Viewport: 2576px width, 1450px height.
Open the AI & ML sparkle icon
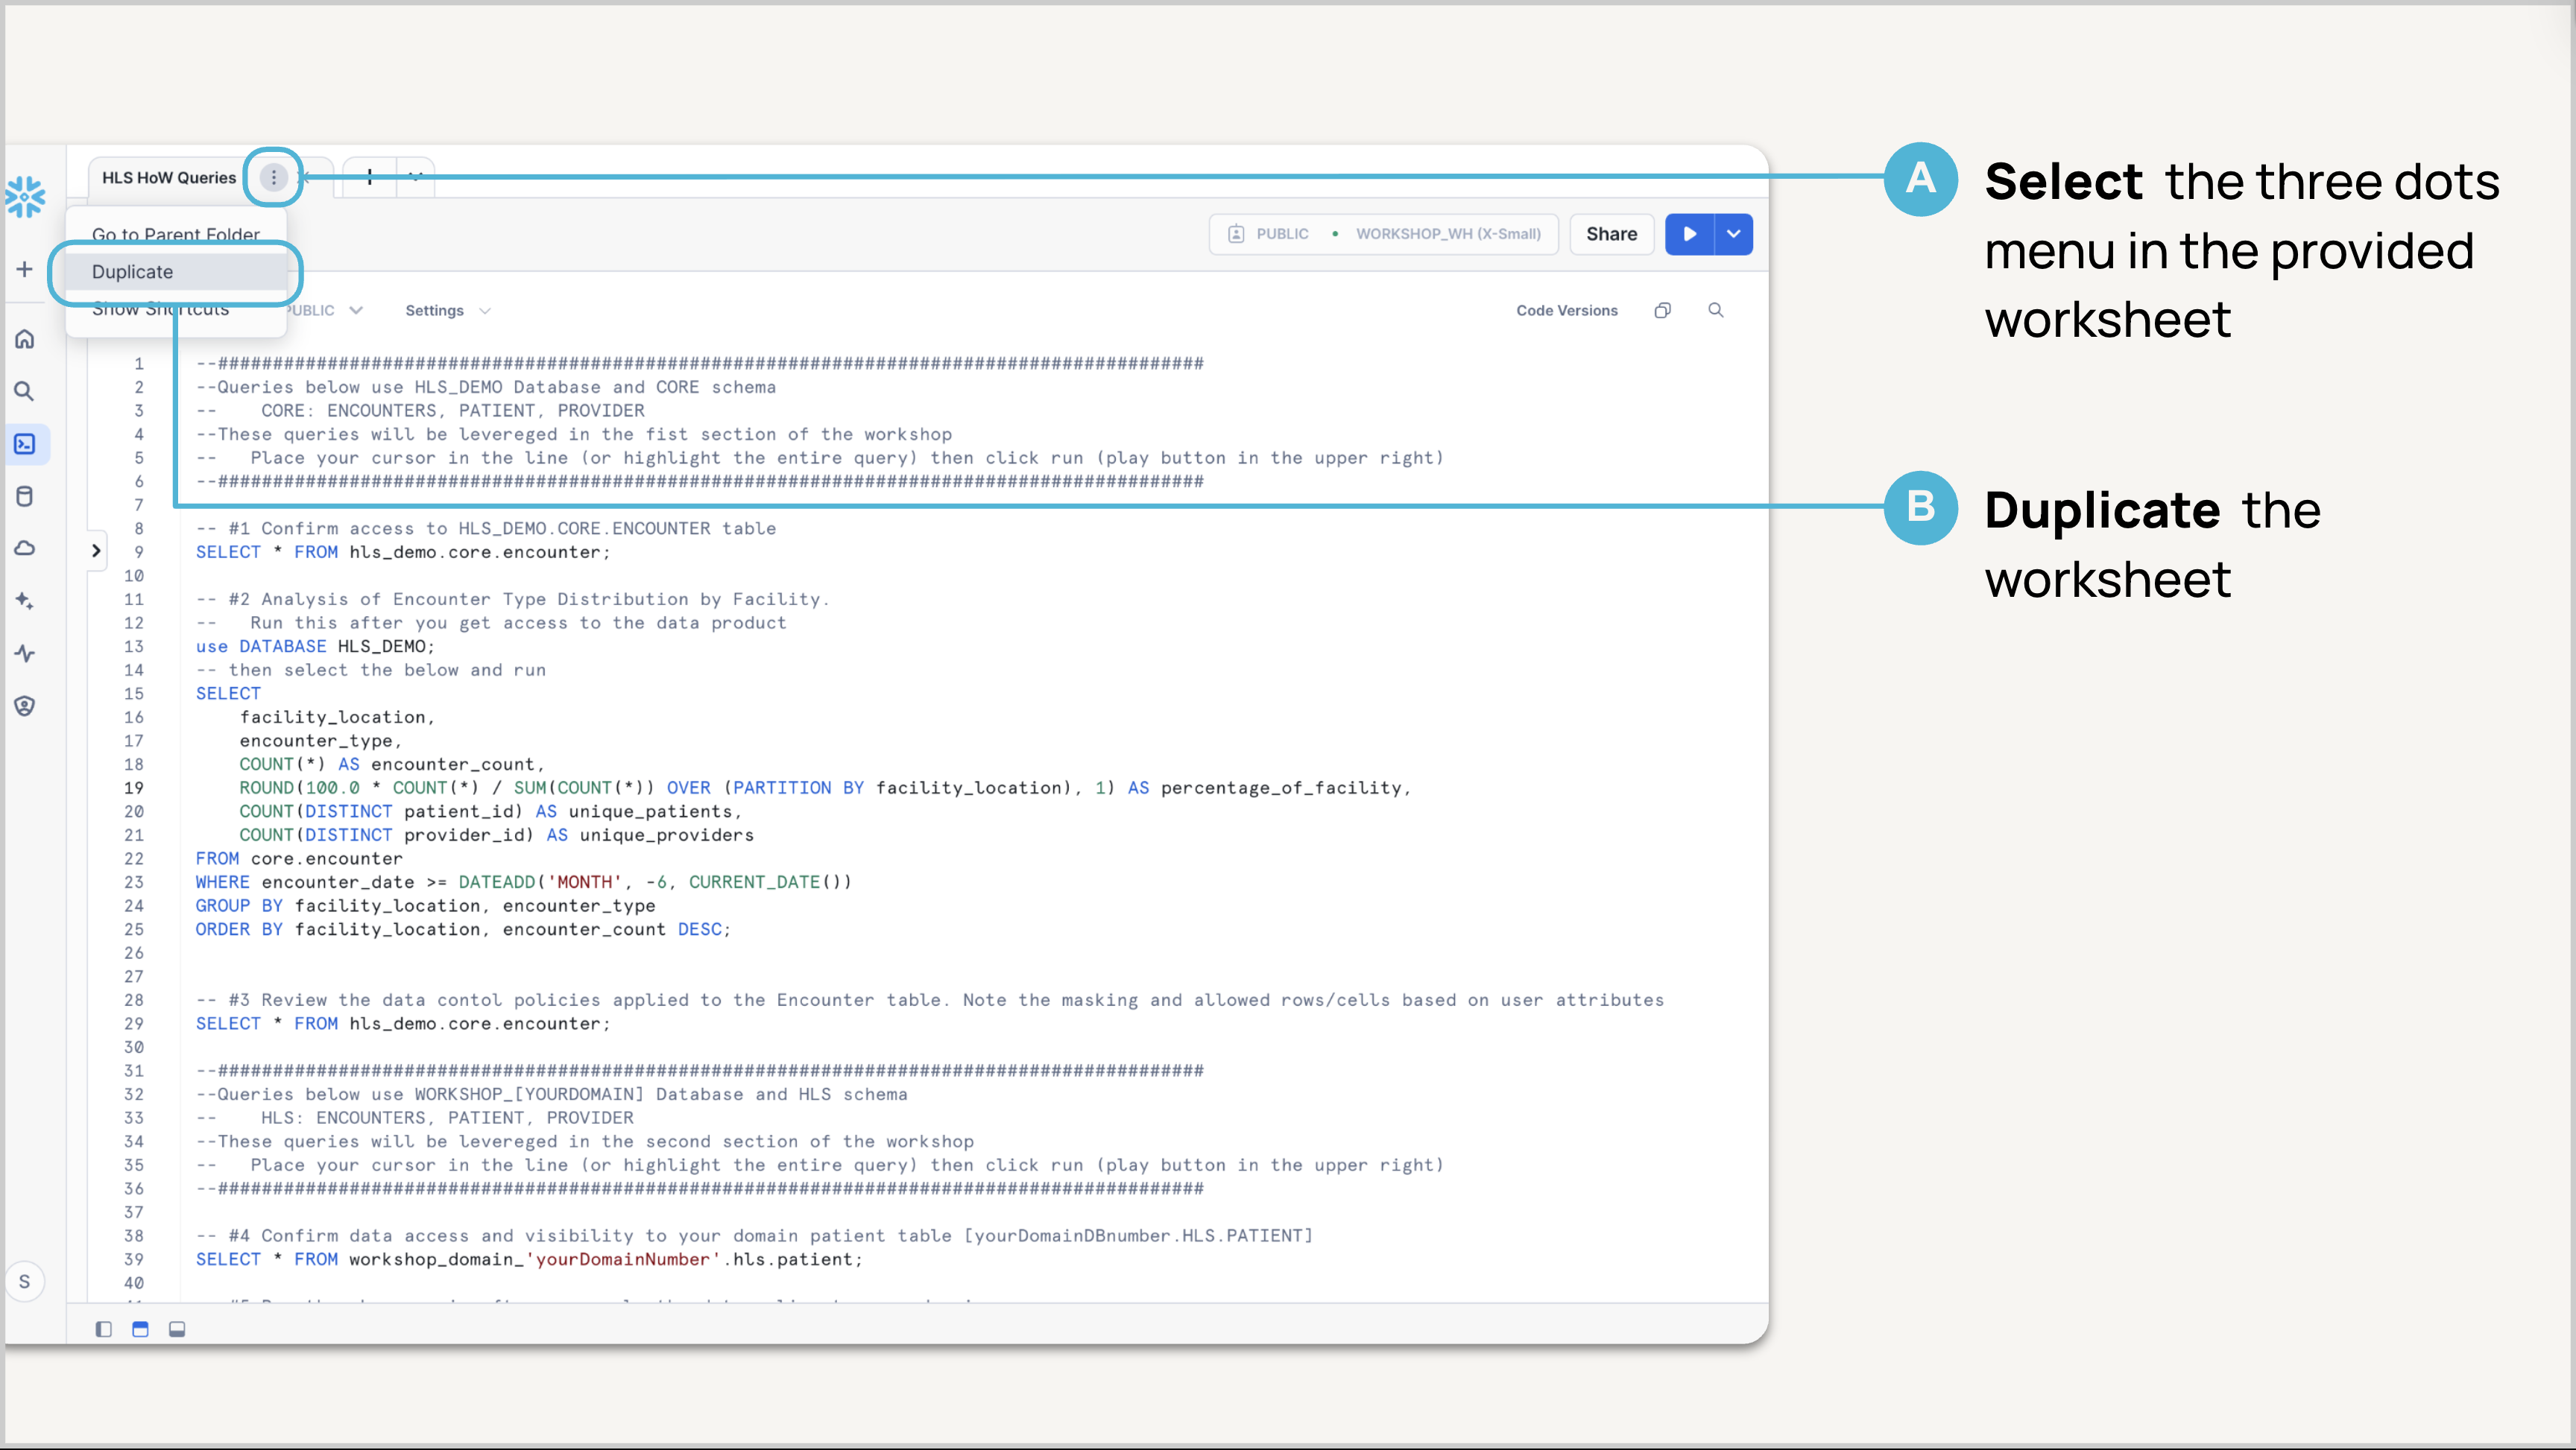tap(25, 601)
